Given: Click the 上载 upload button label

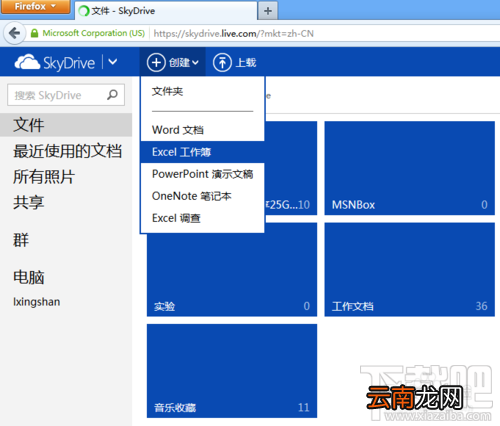Looking at the screenshot, I should click(x=246, y=62).
